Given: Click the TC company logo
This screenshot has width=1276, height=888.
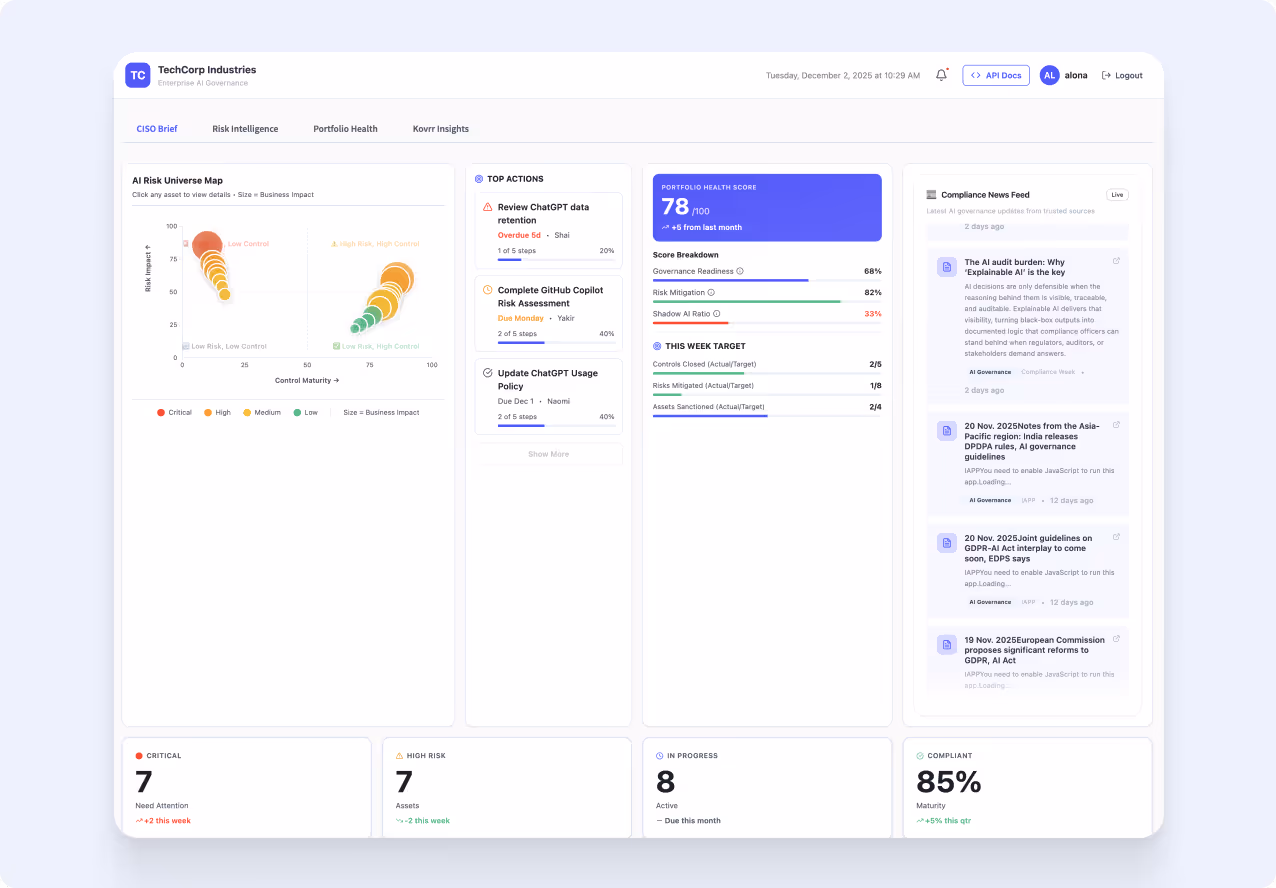Looking at the screenshot, I should click(x=137, y=75).
